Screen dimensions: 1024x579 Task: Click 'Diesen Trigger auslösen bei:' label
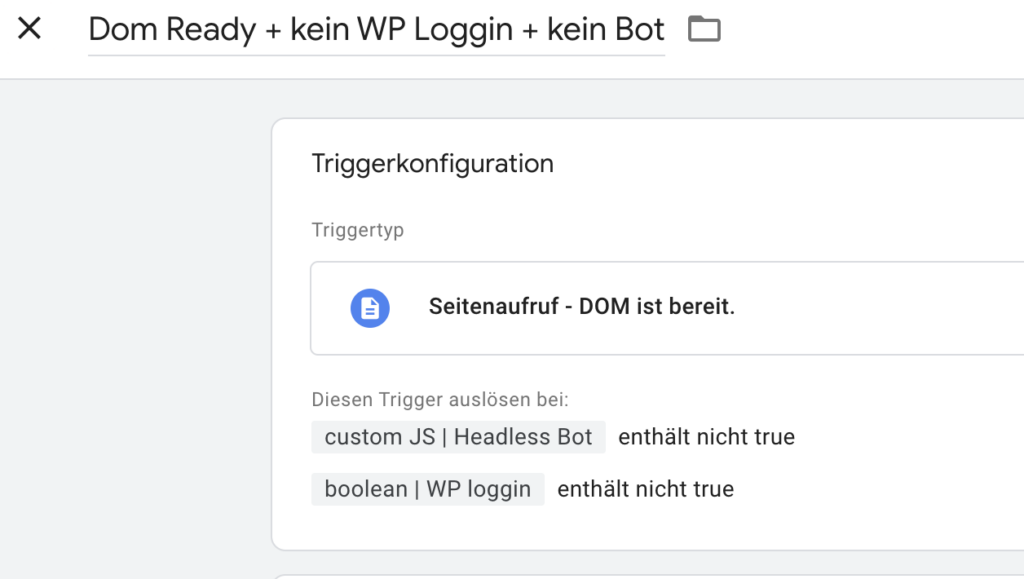[440, 399]
